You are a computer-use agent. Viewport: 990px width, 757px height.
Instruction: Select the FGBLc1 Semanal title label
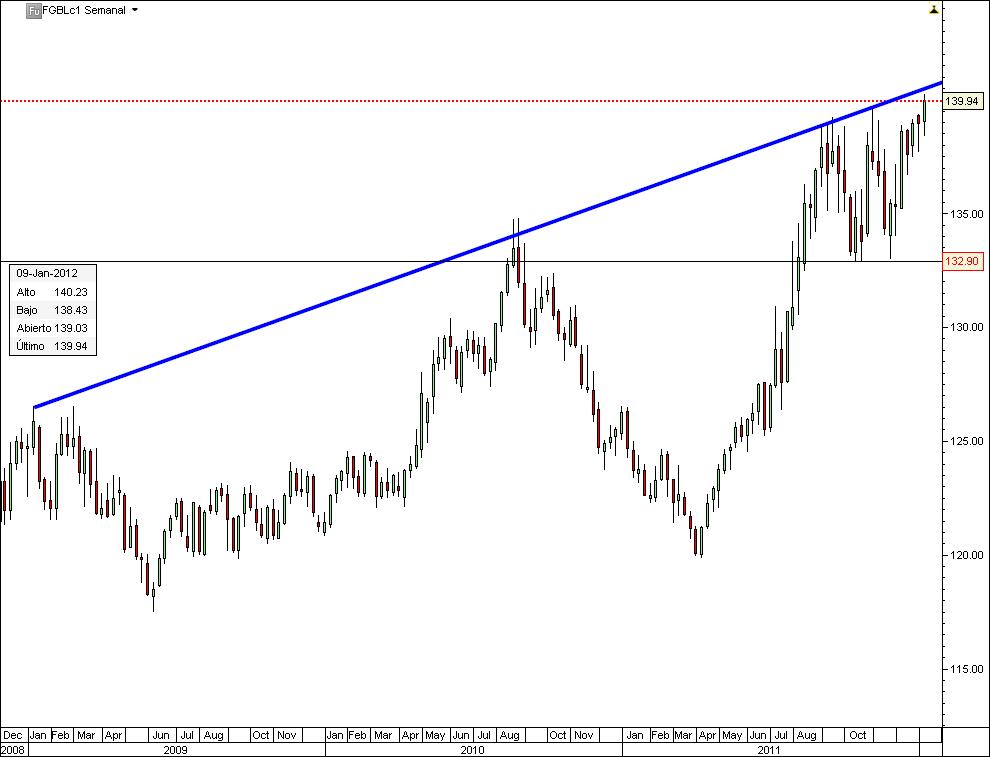coord(83,9)
